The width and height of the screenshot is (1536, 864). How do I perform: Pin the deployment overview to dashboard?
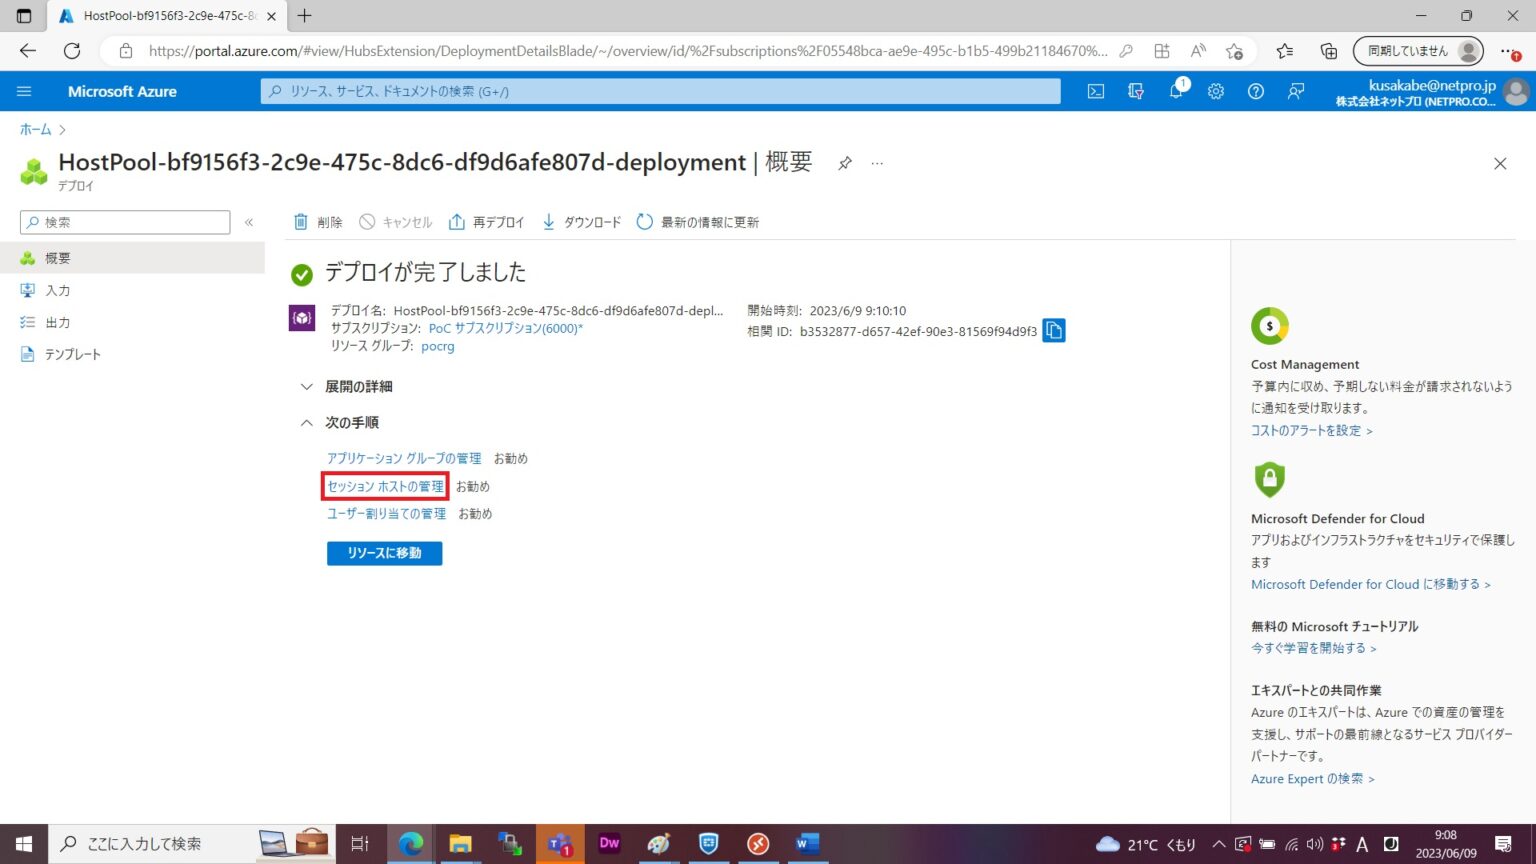tap(844, 162)
